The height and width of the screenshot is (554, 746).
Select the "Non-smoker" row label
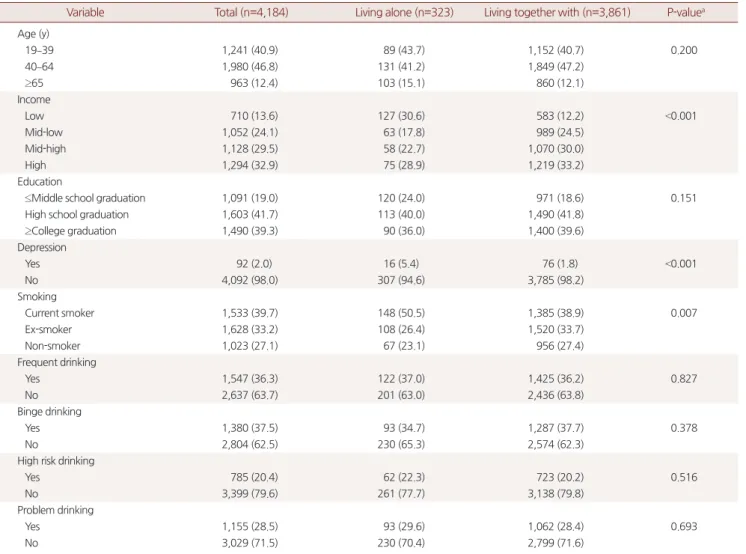coord(52,346)
